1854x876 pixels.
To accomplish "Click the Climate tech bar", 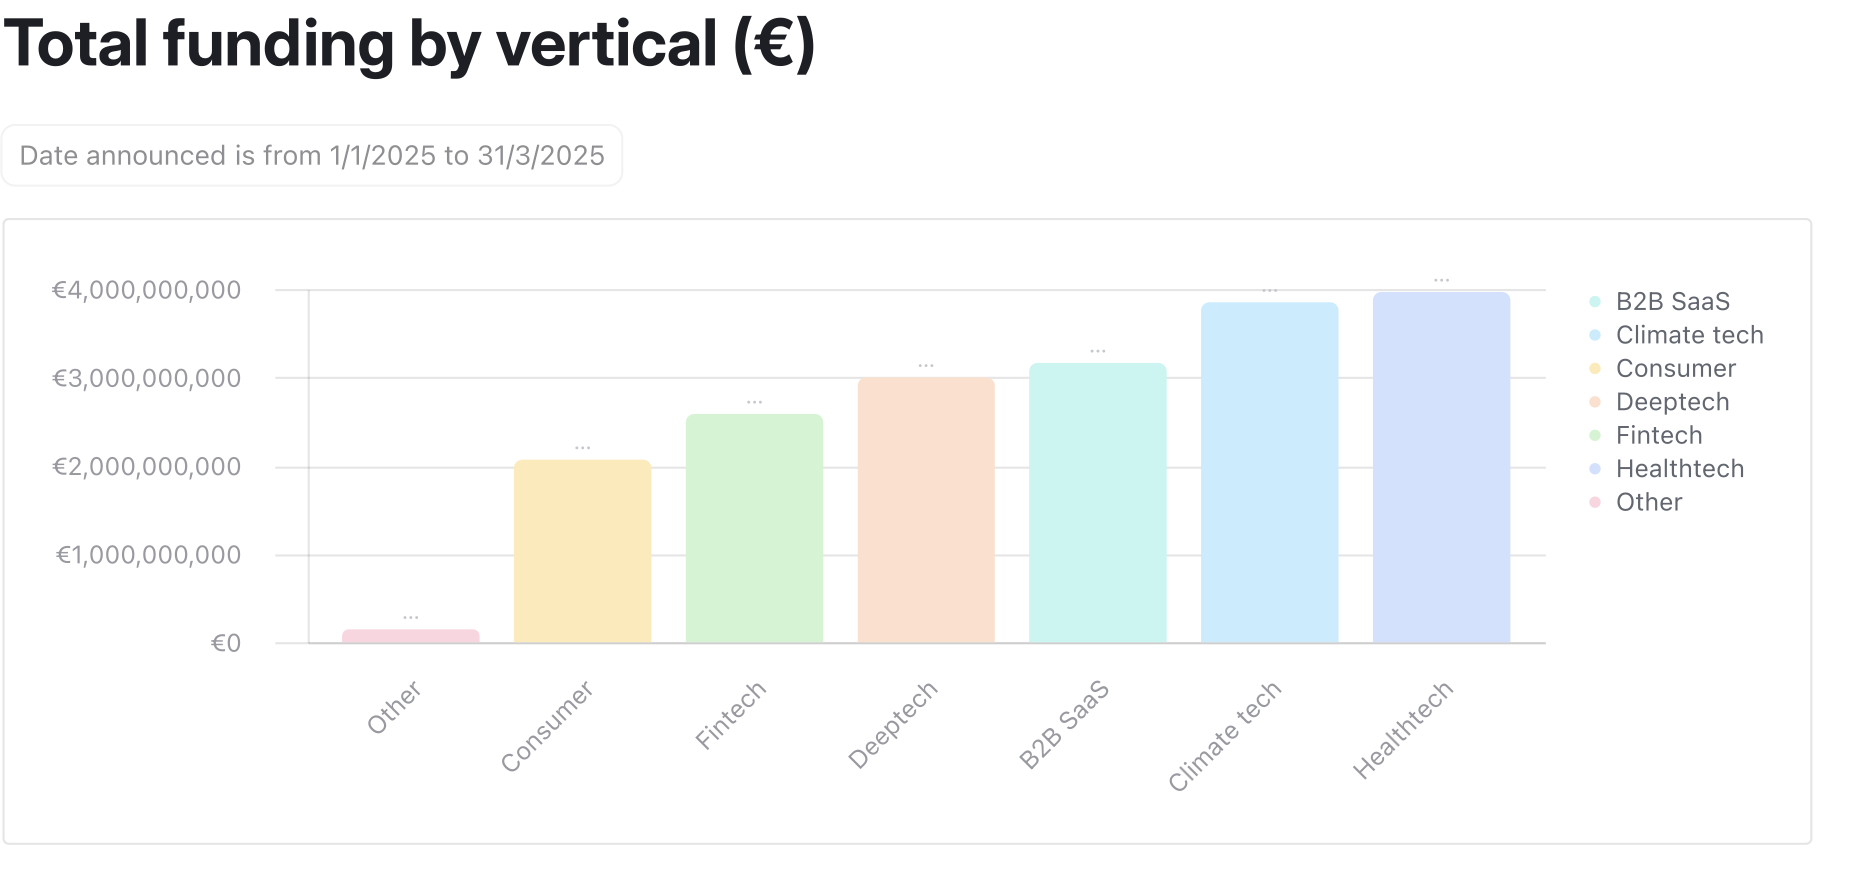I will (1269, 472).
